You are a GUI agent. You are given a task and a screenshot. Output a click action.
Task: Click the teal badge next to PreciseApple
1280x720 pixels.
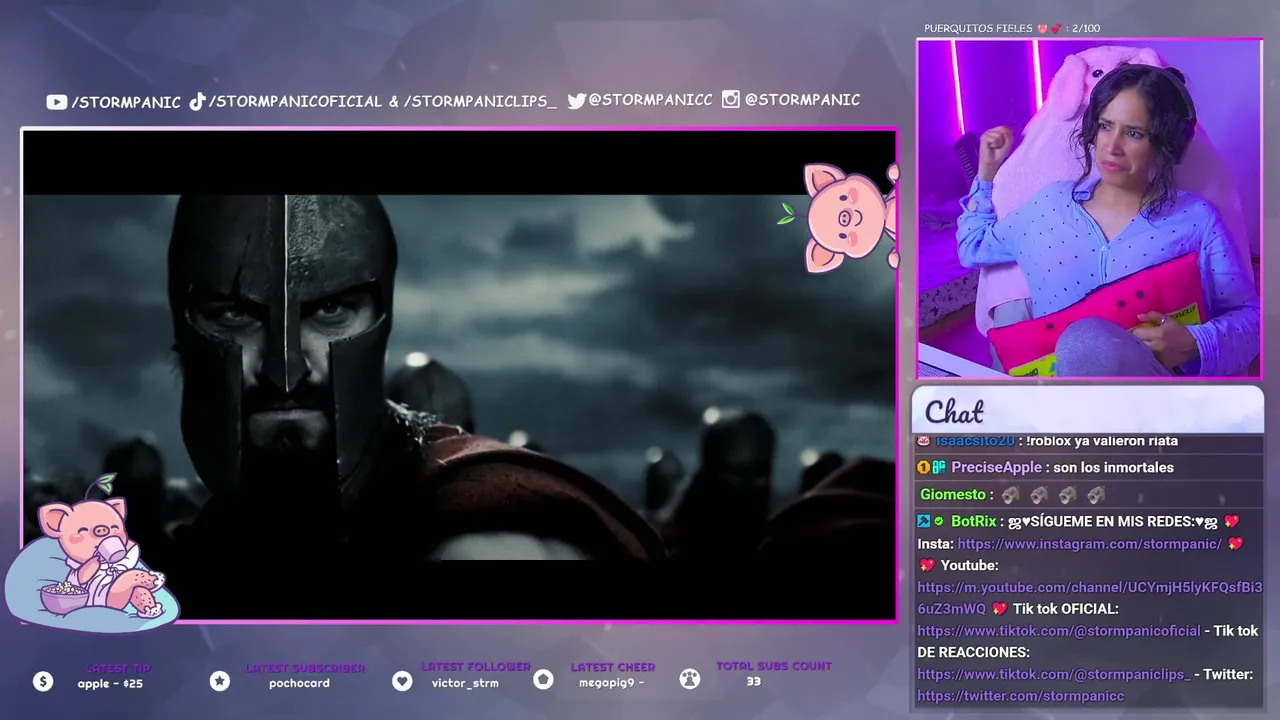pos(939,467)
